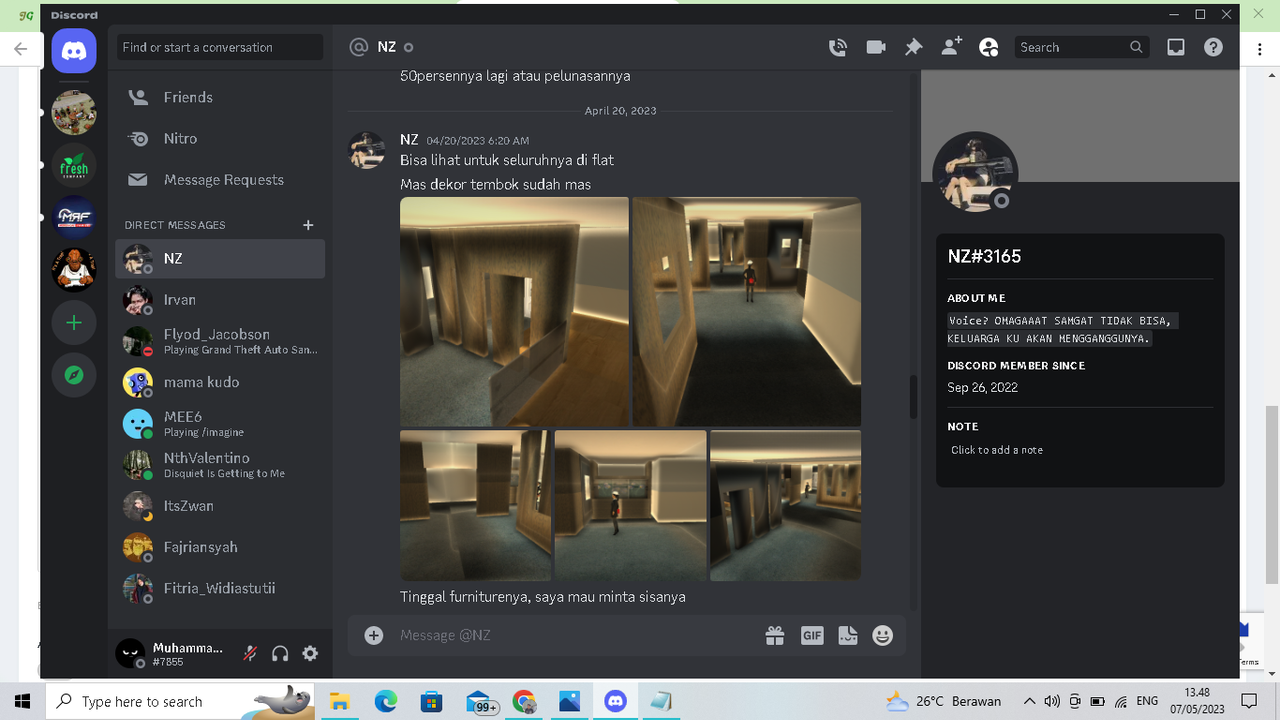Image resolution: width=1280 pixels, height=720 pixels.
Task: Open User Settings gear
Action: coord(310,653)
